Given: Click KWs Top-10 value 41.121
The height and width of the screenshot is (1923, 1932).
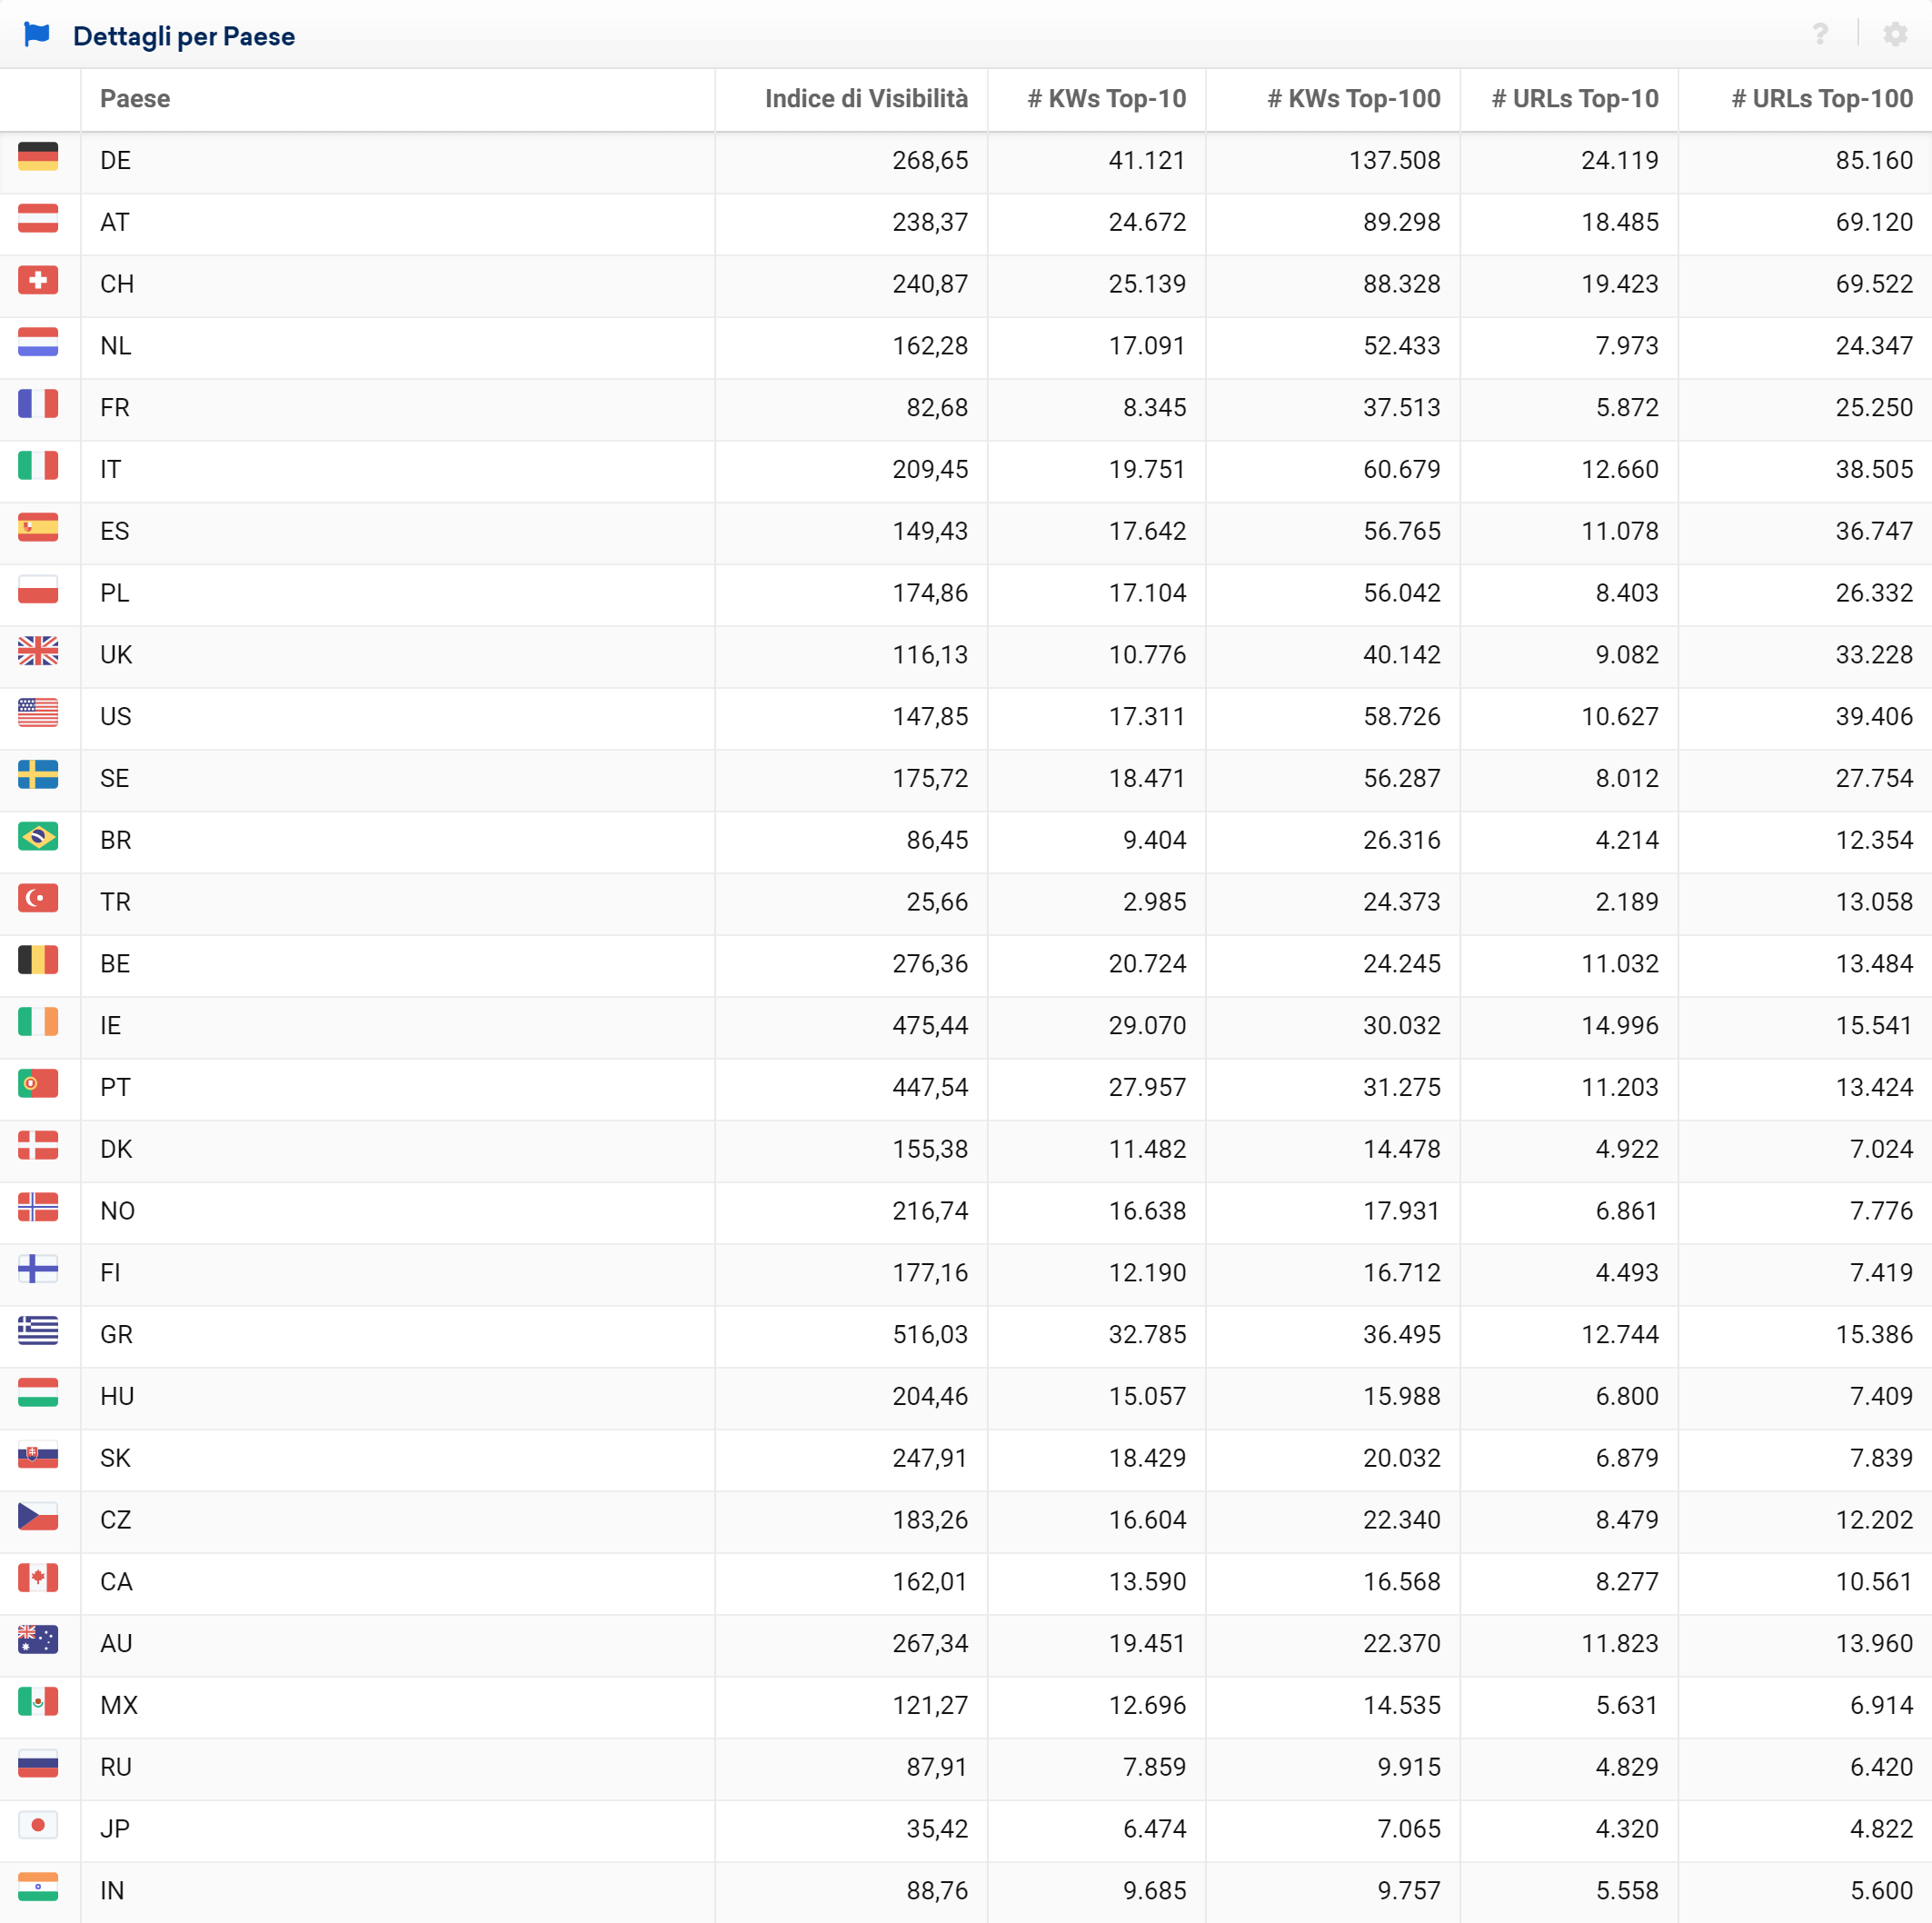Looking at the screenshot, I should pos(1147,160).
